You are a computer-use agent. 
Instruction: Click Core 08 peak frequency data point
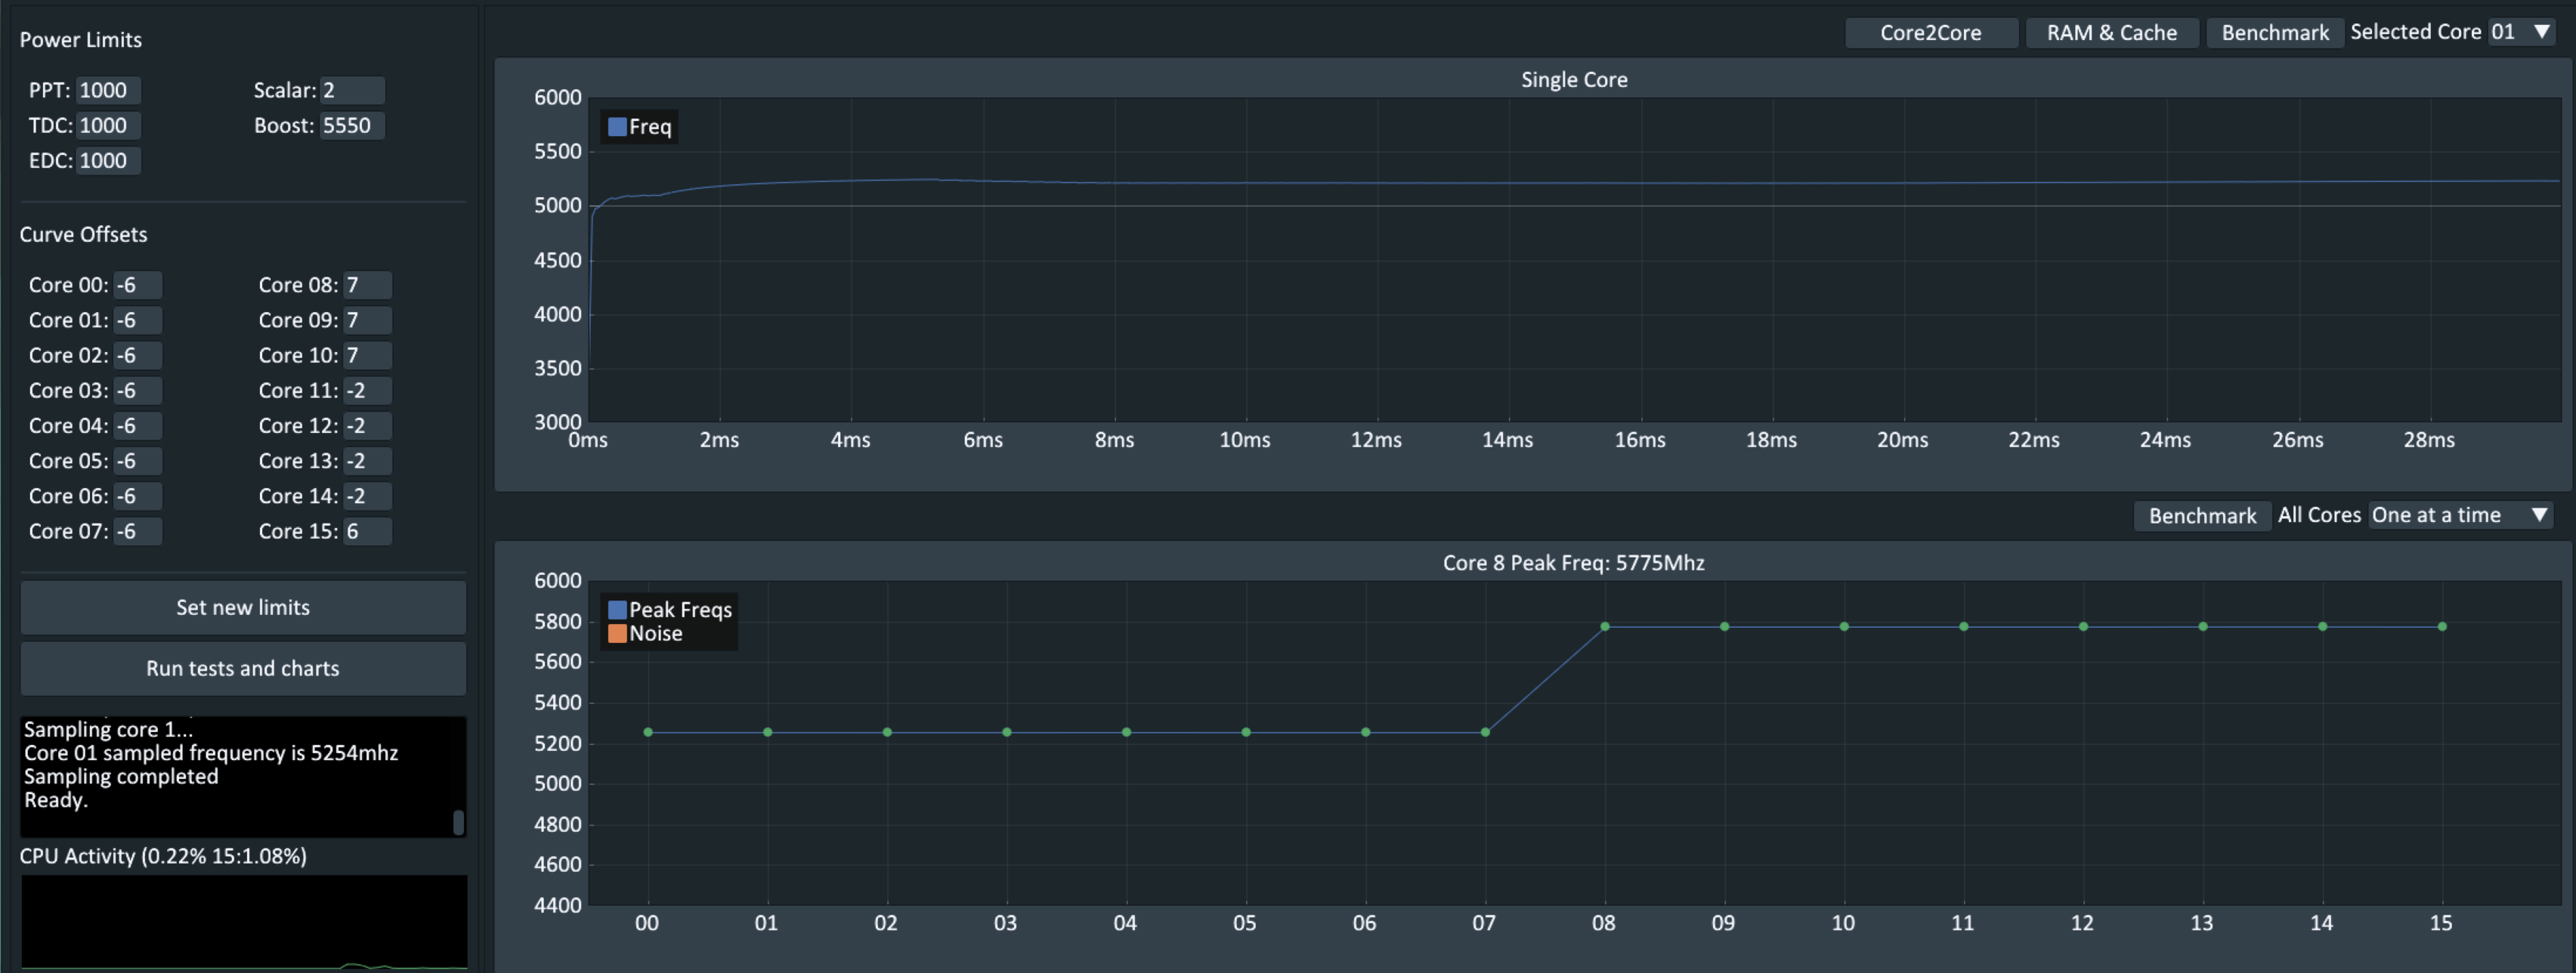coord(1604,627)
